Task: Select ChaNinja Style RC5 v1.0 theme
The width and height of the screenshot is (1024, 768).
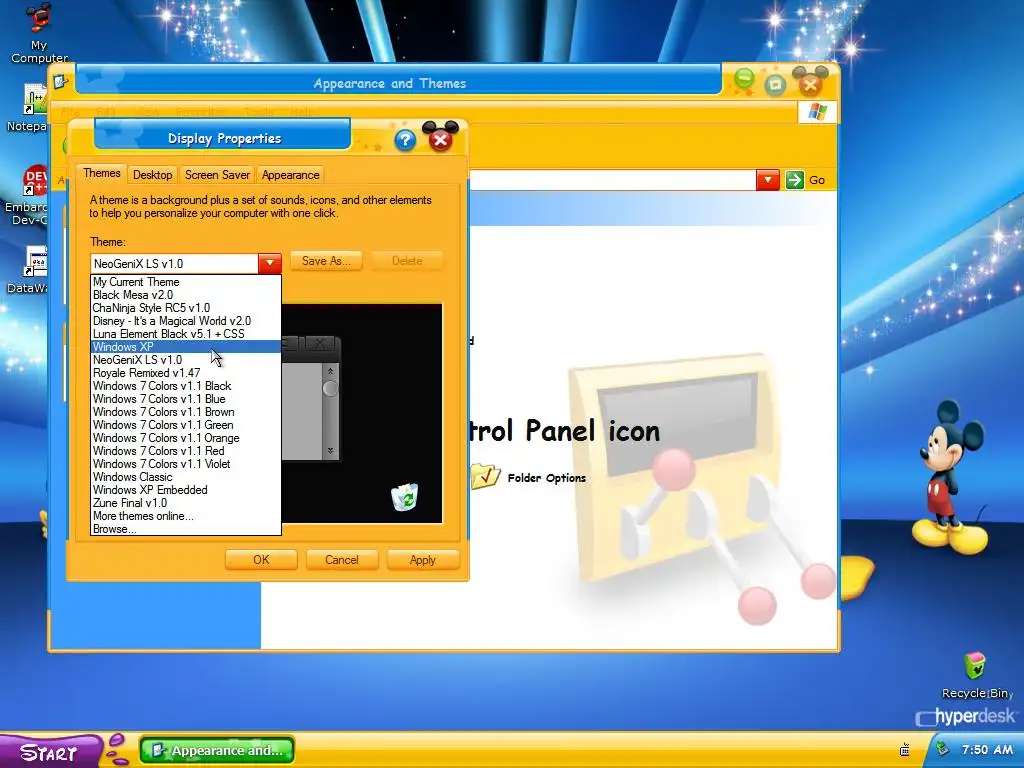Action: click(186, 308)
